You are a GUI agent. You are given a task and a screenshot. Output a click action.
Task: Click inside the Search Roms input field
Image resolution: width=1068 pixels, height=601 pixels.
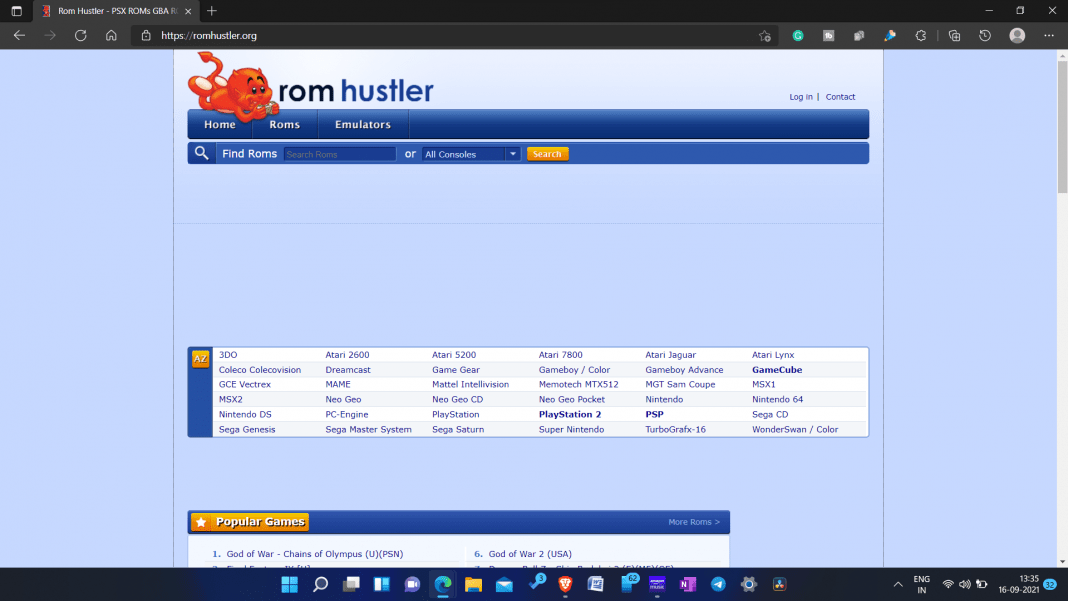[339, 153]
